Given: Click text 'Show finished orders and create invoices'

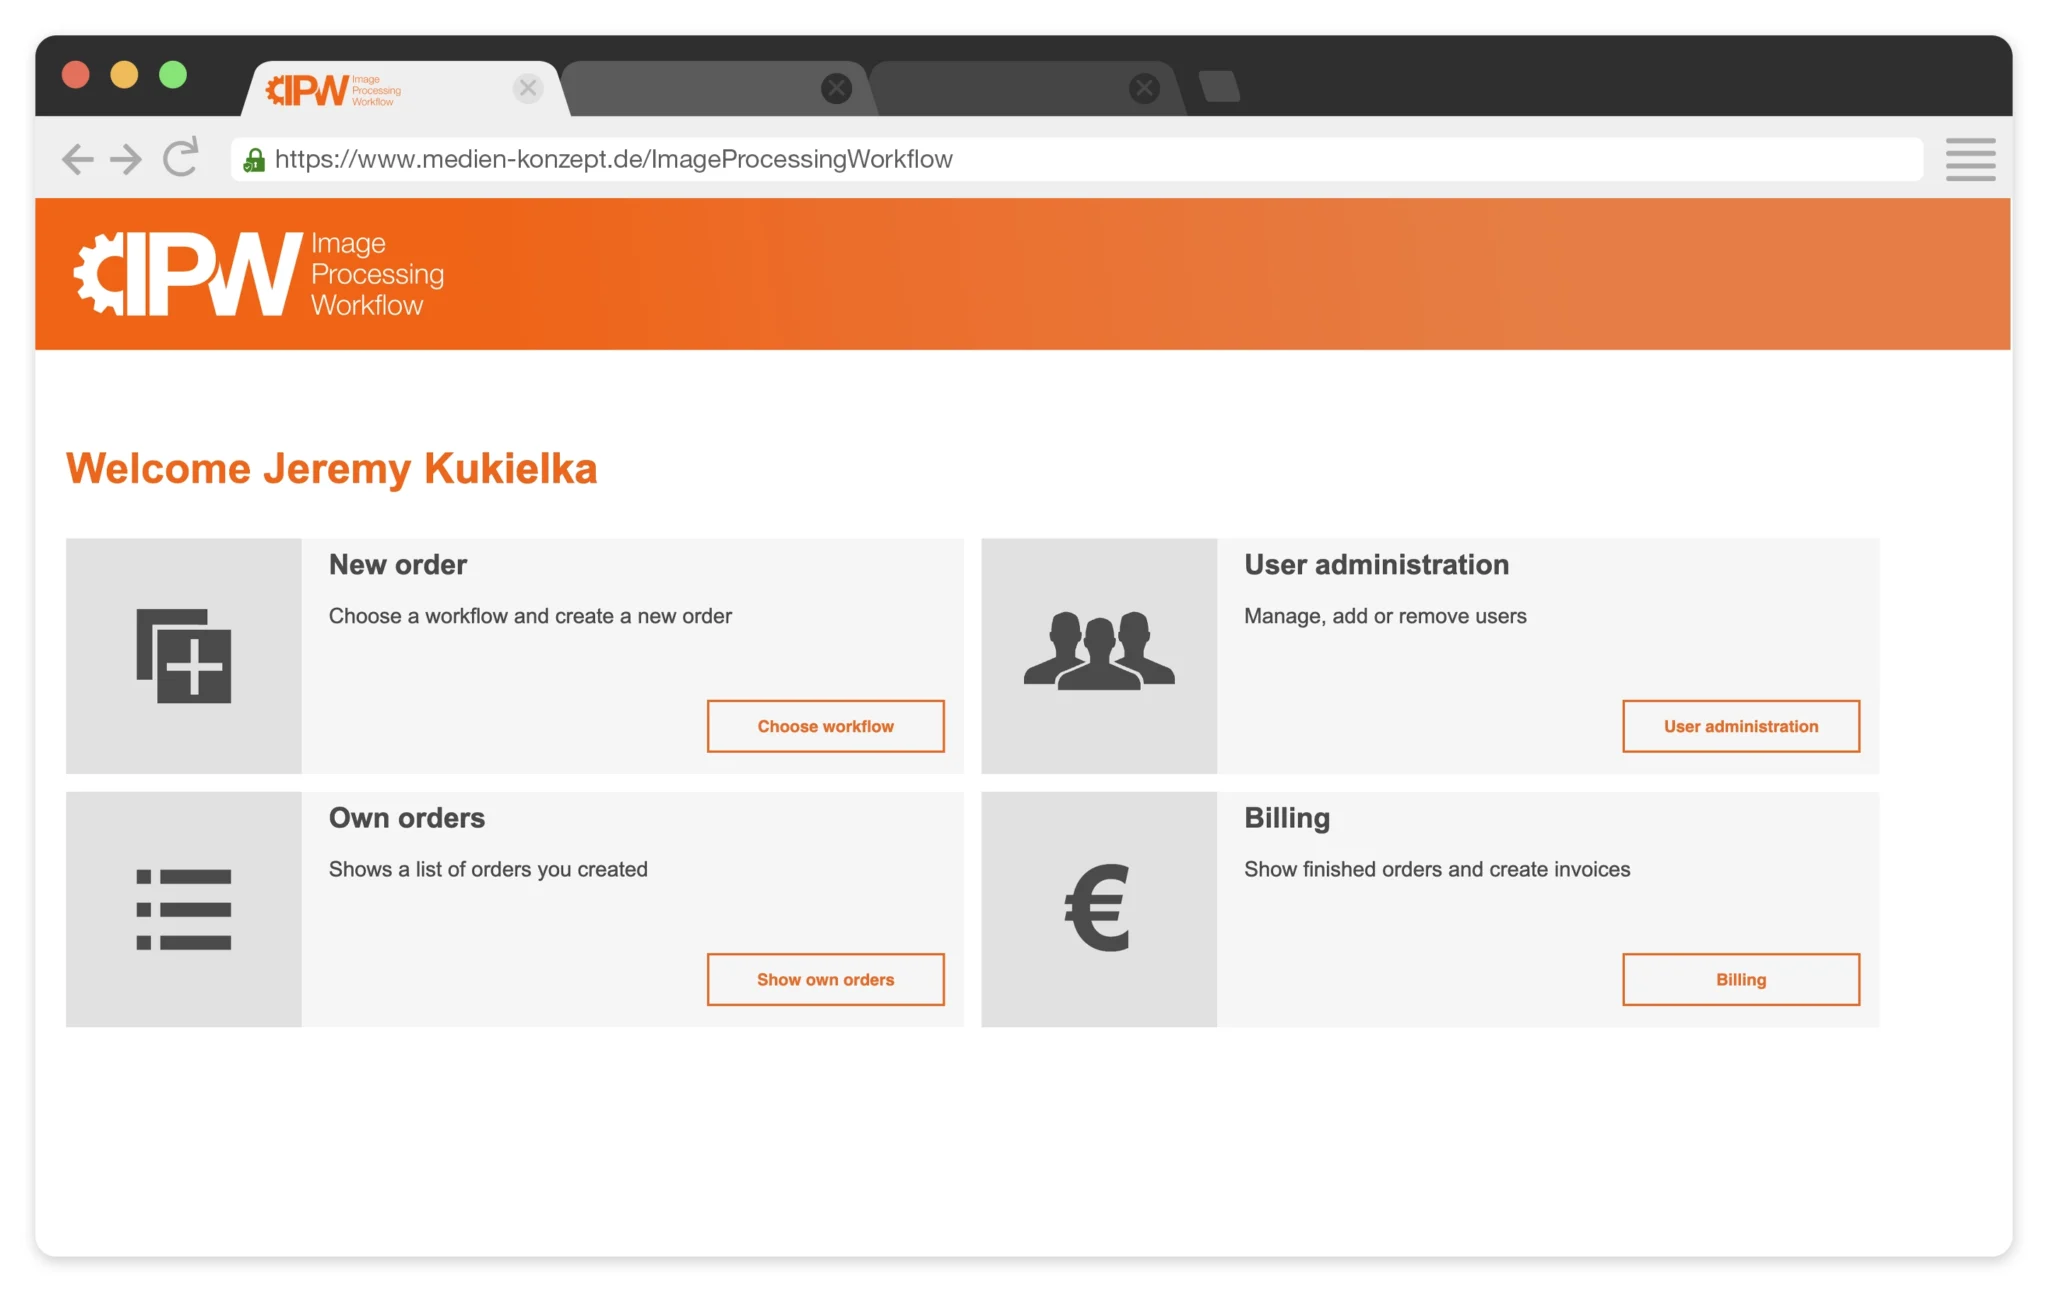Looking at the screenshot, I should (1437, 869).
